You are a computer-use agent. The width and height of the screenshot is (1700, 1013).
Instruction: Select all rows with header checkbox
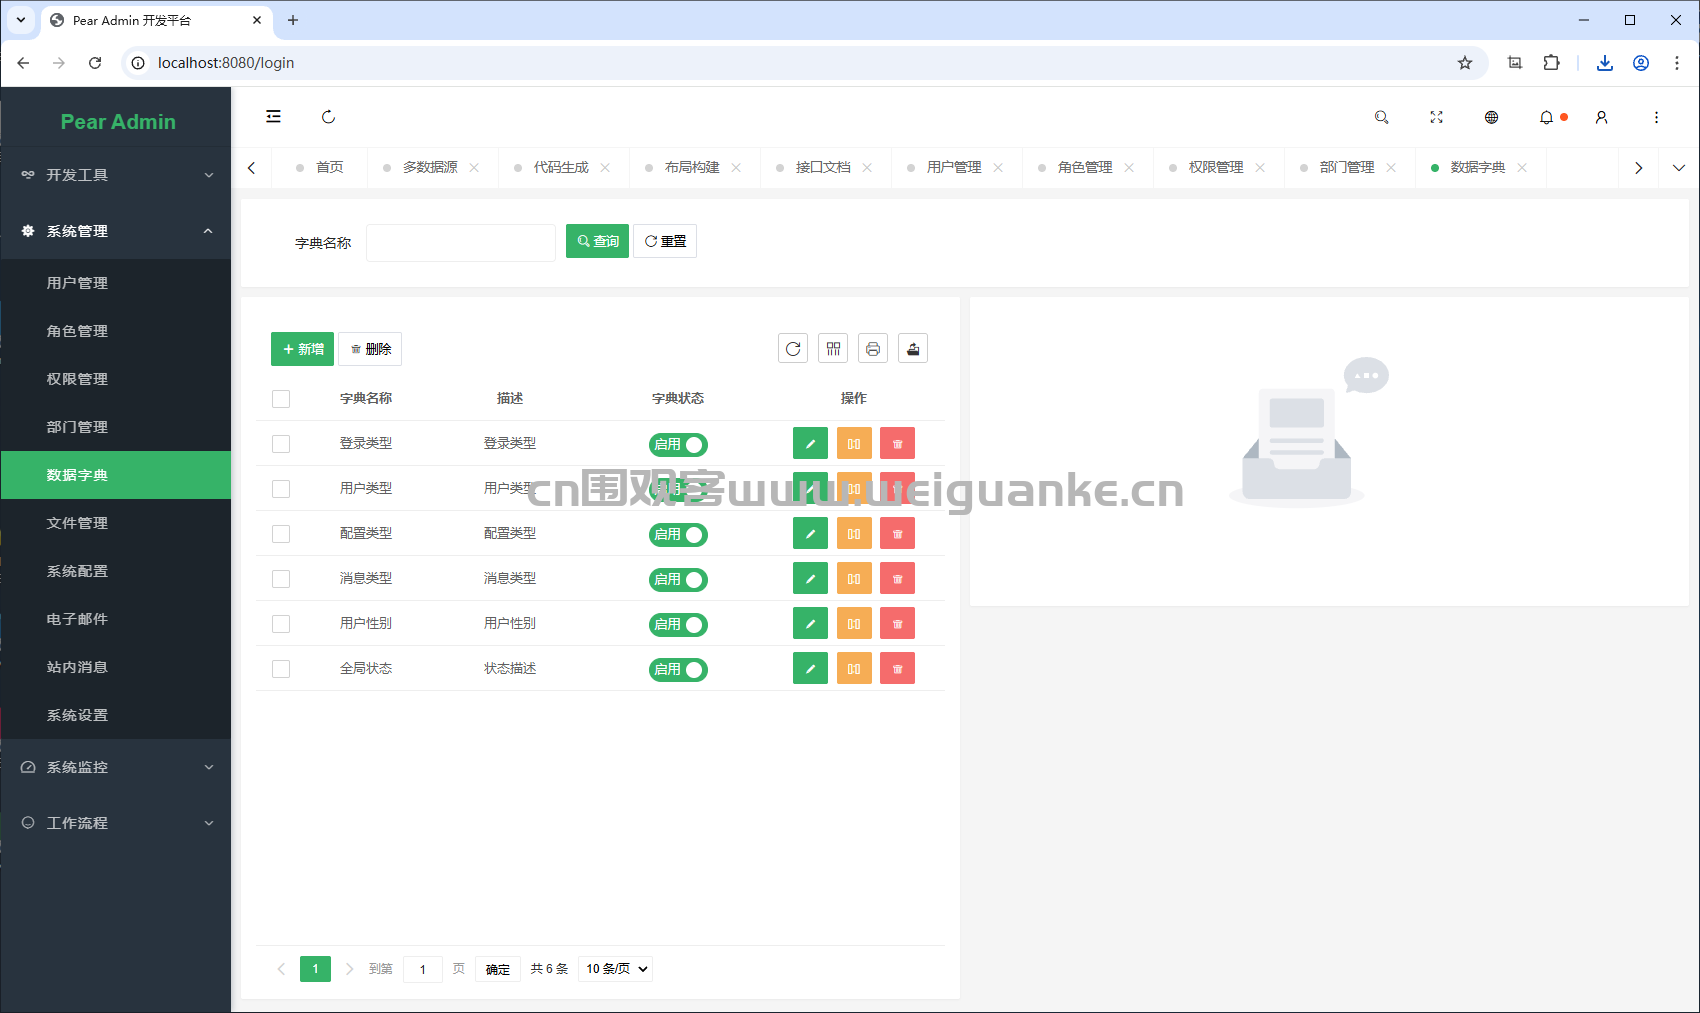pos(281,399)
